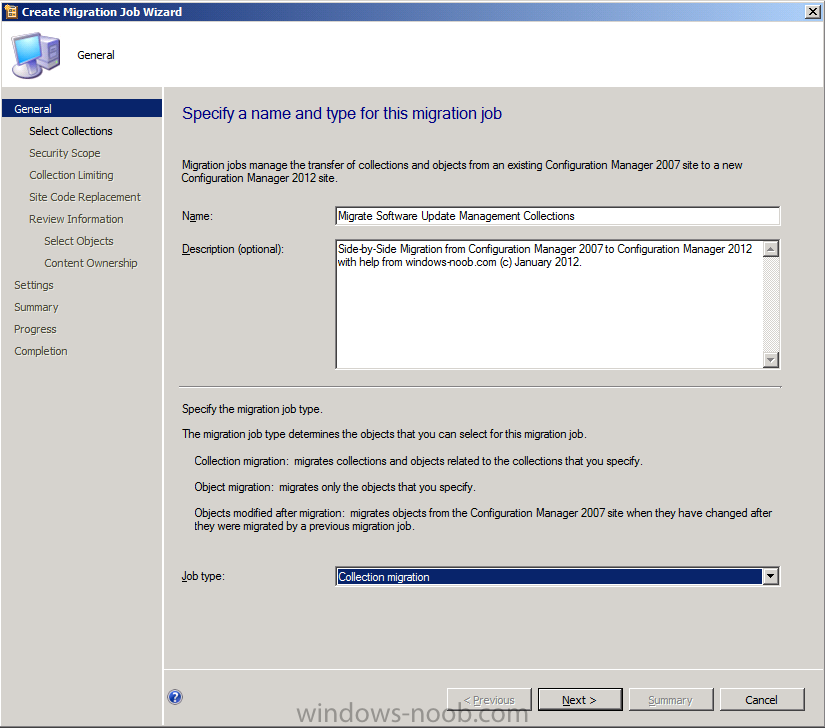Click the selected Collection migration combo value
The image size is (825, 728).
click(x=549, y=577)
